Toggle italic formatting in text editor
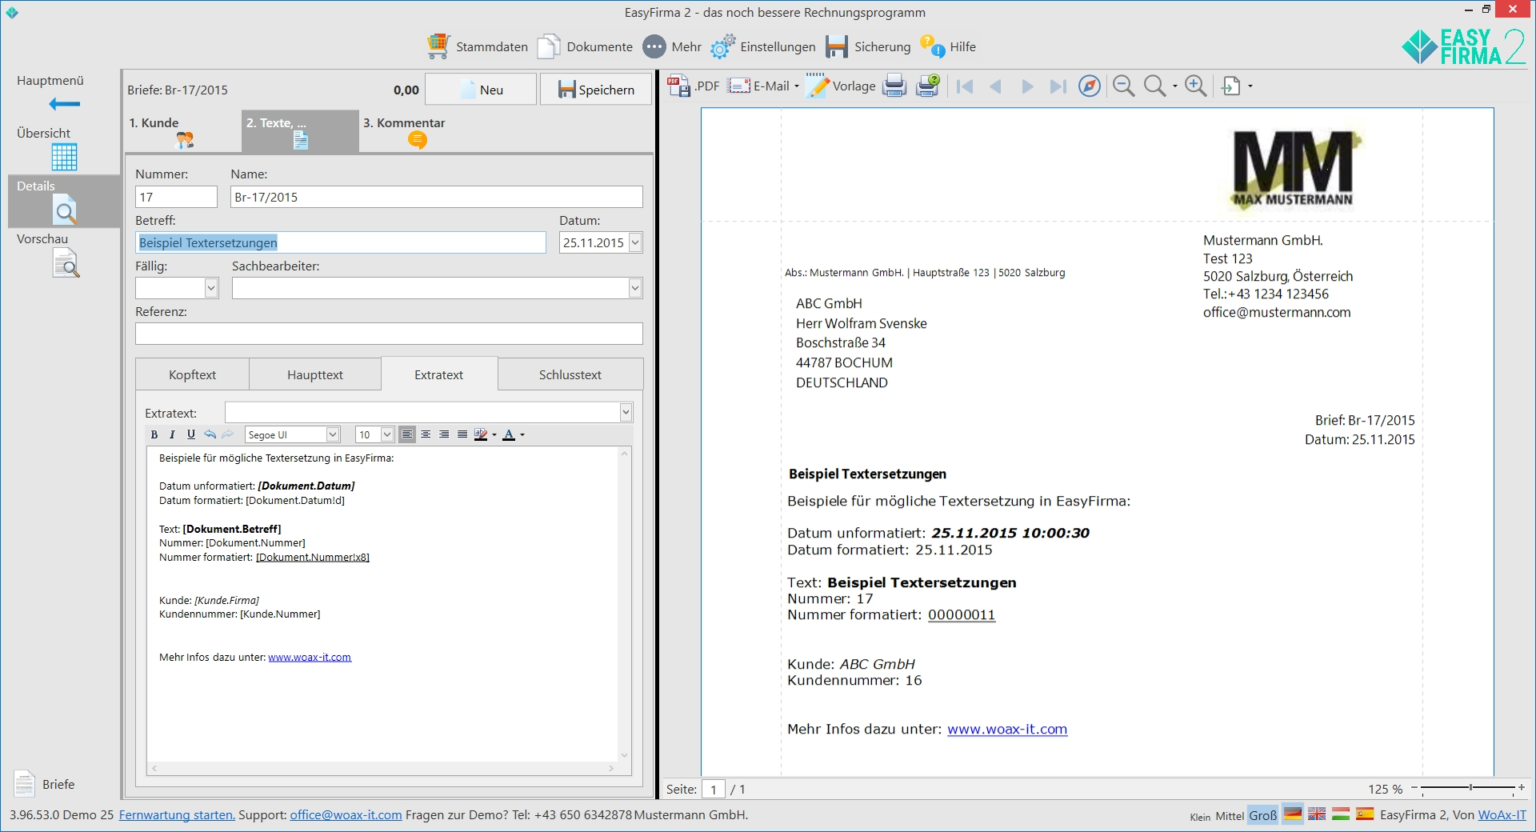The height and width of the screenshot is (832, 1536). [172, 435]
